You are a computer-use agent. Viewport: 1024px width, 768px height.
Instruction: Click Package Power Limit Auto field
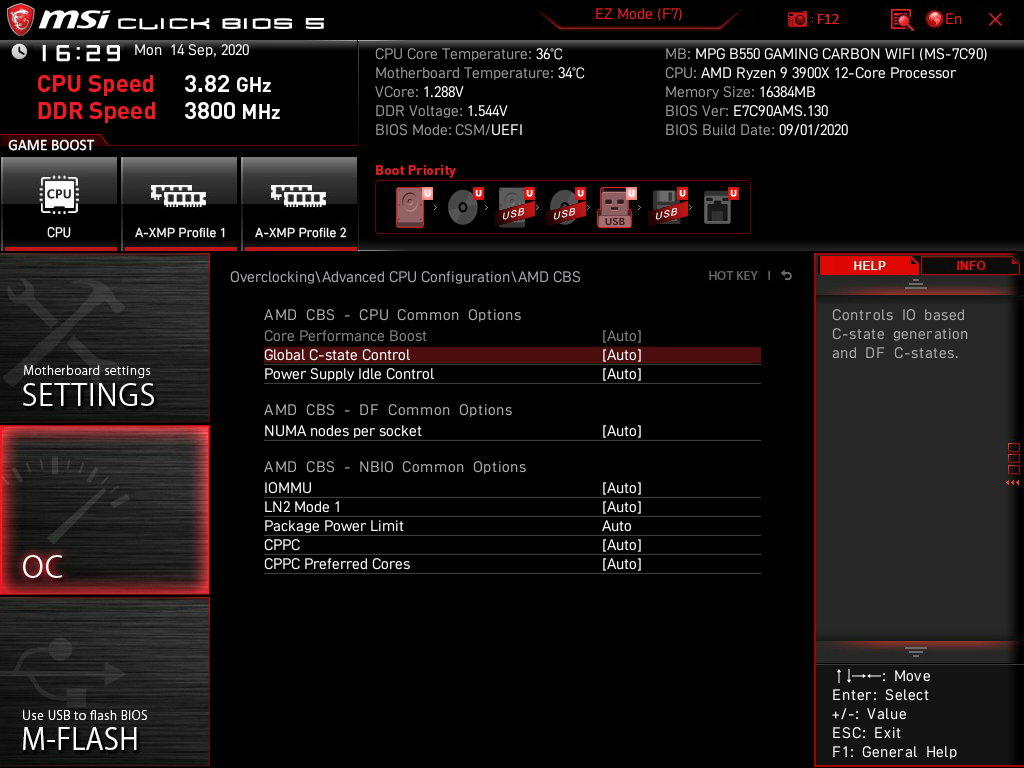coord(616,526)
